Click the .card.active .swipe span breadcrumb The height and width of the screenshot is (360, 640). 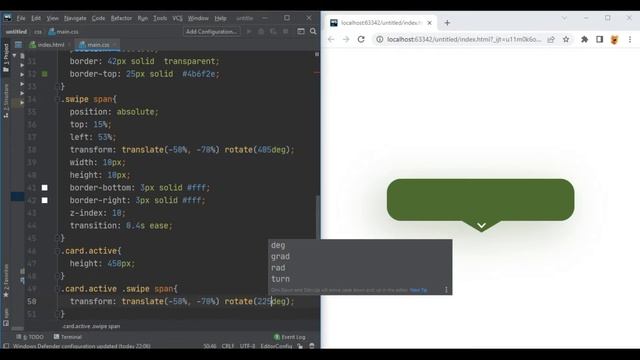click(x=91, y=326)
